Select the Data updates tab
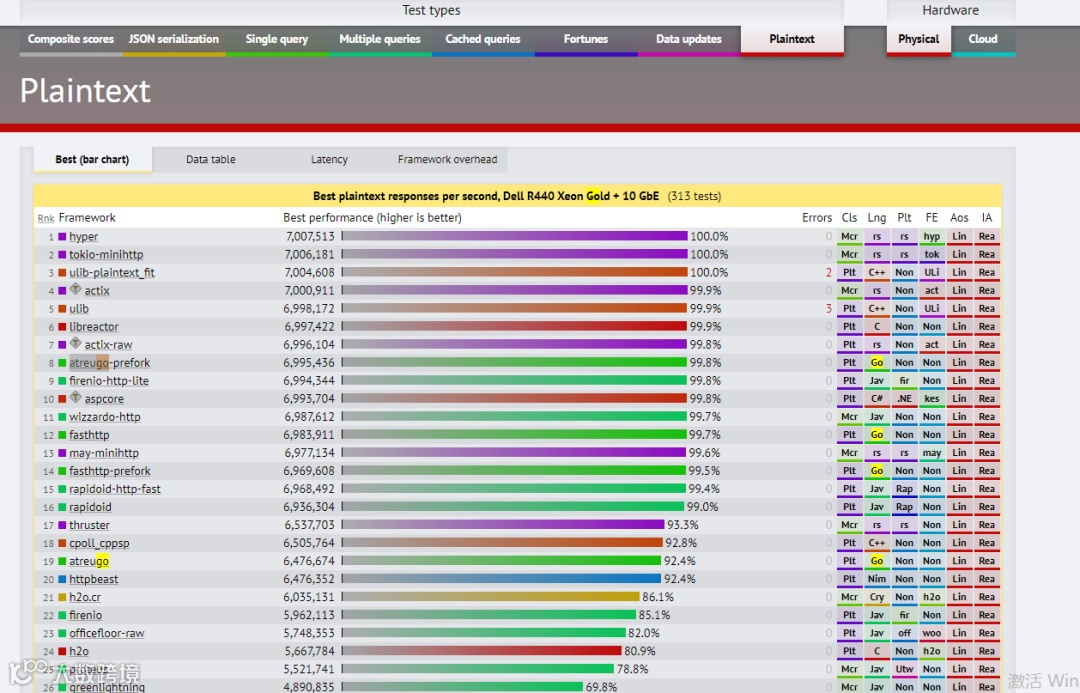The width and height of the screenshot is (1080, 693). click(689, 39)
